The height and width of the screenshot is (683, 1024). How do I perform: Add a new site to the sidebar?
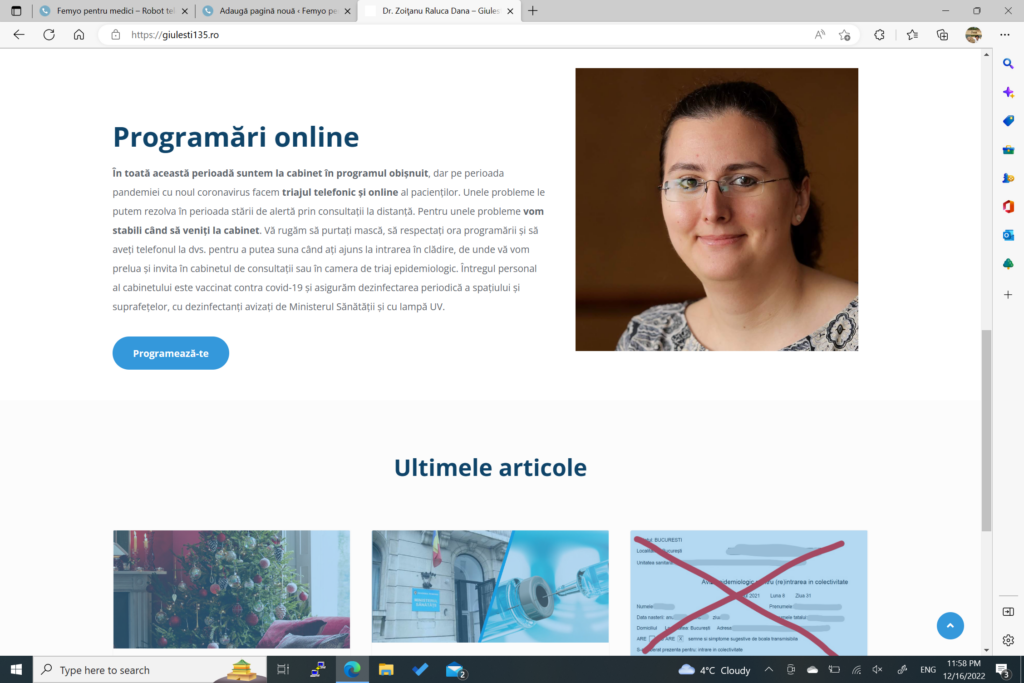click(x=1008, y=294)
